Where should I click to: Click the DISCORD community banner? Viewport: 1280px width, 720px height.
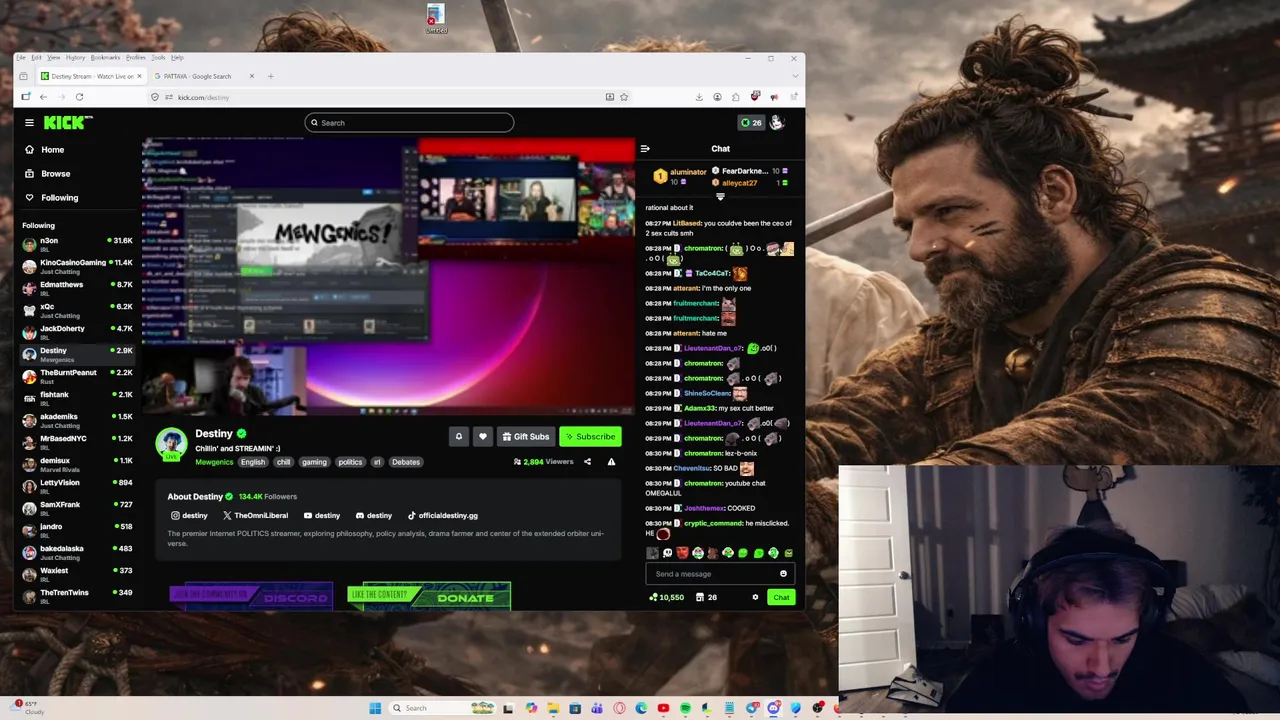pos(251,596)
